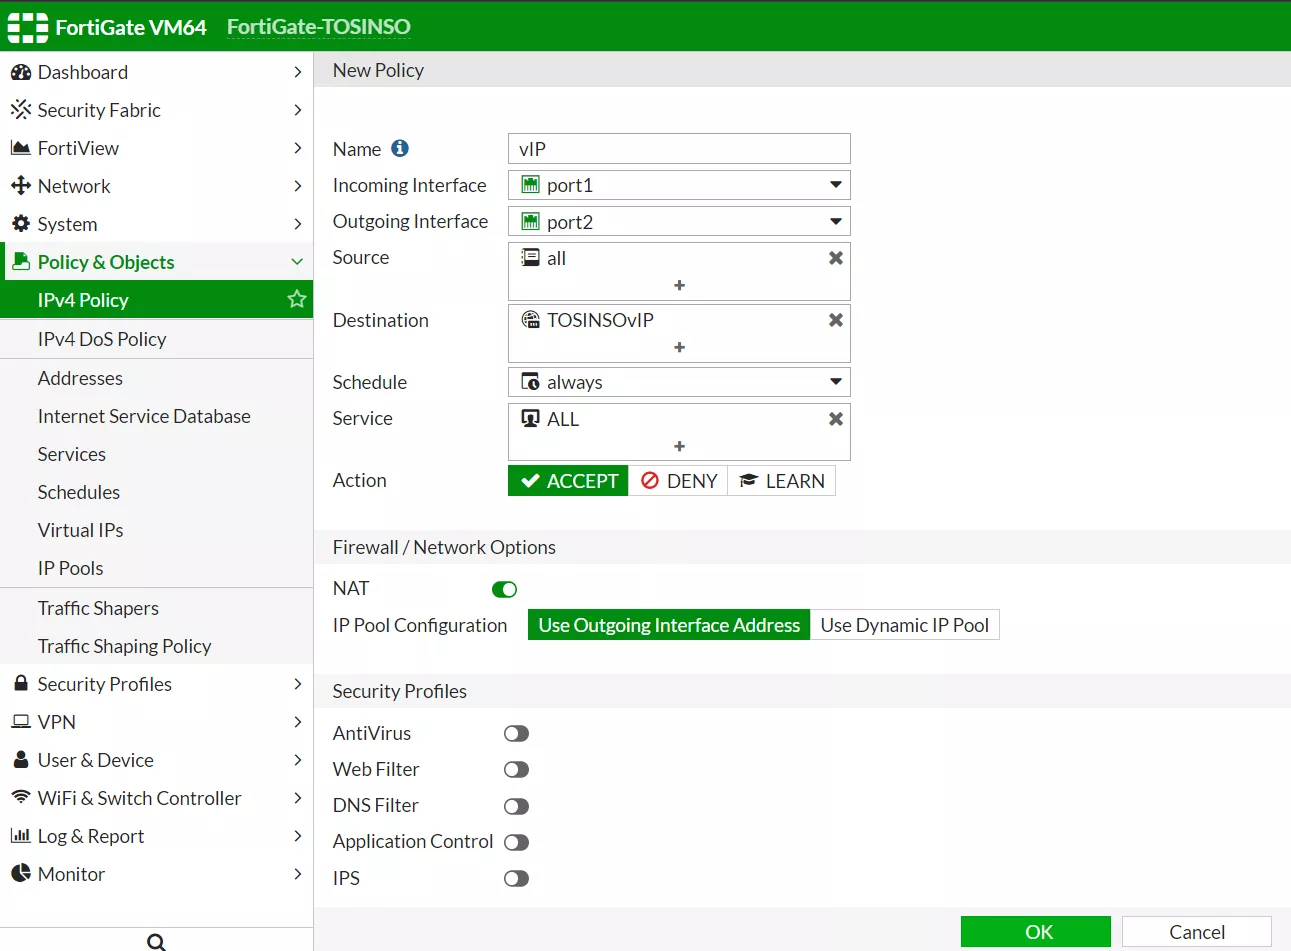The height and width of the screenshot is (951, 1291).
Task: Enable the DNS Filter toggle
Action: (516, 806)
